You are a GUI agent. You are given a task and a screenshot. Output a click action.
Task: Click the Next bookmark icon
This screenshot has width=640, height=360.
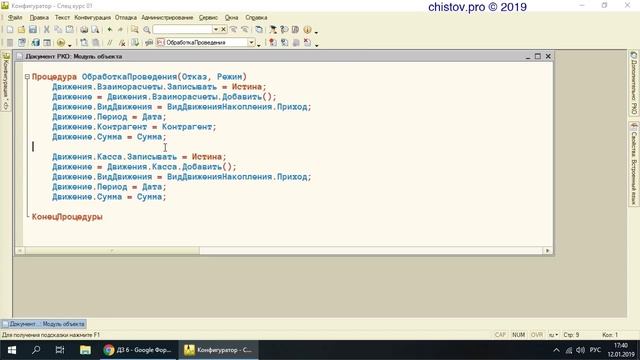pos(284,42)
